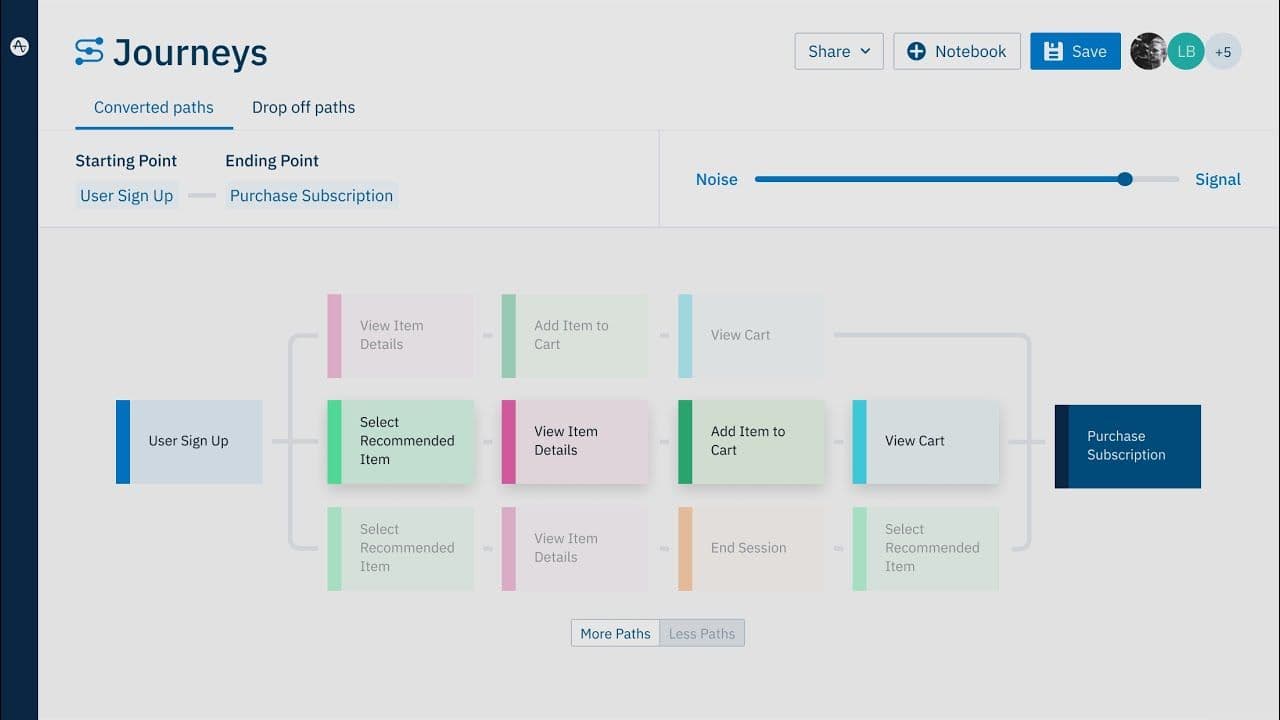Toggle More Paths view

tap(614, 633)
